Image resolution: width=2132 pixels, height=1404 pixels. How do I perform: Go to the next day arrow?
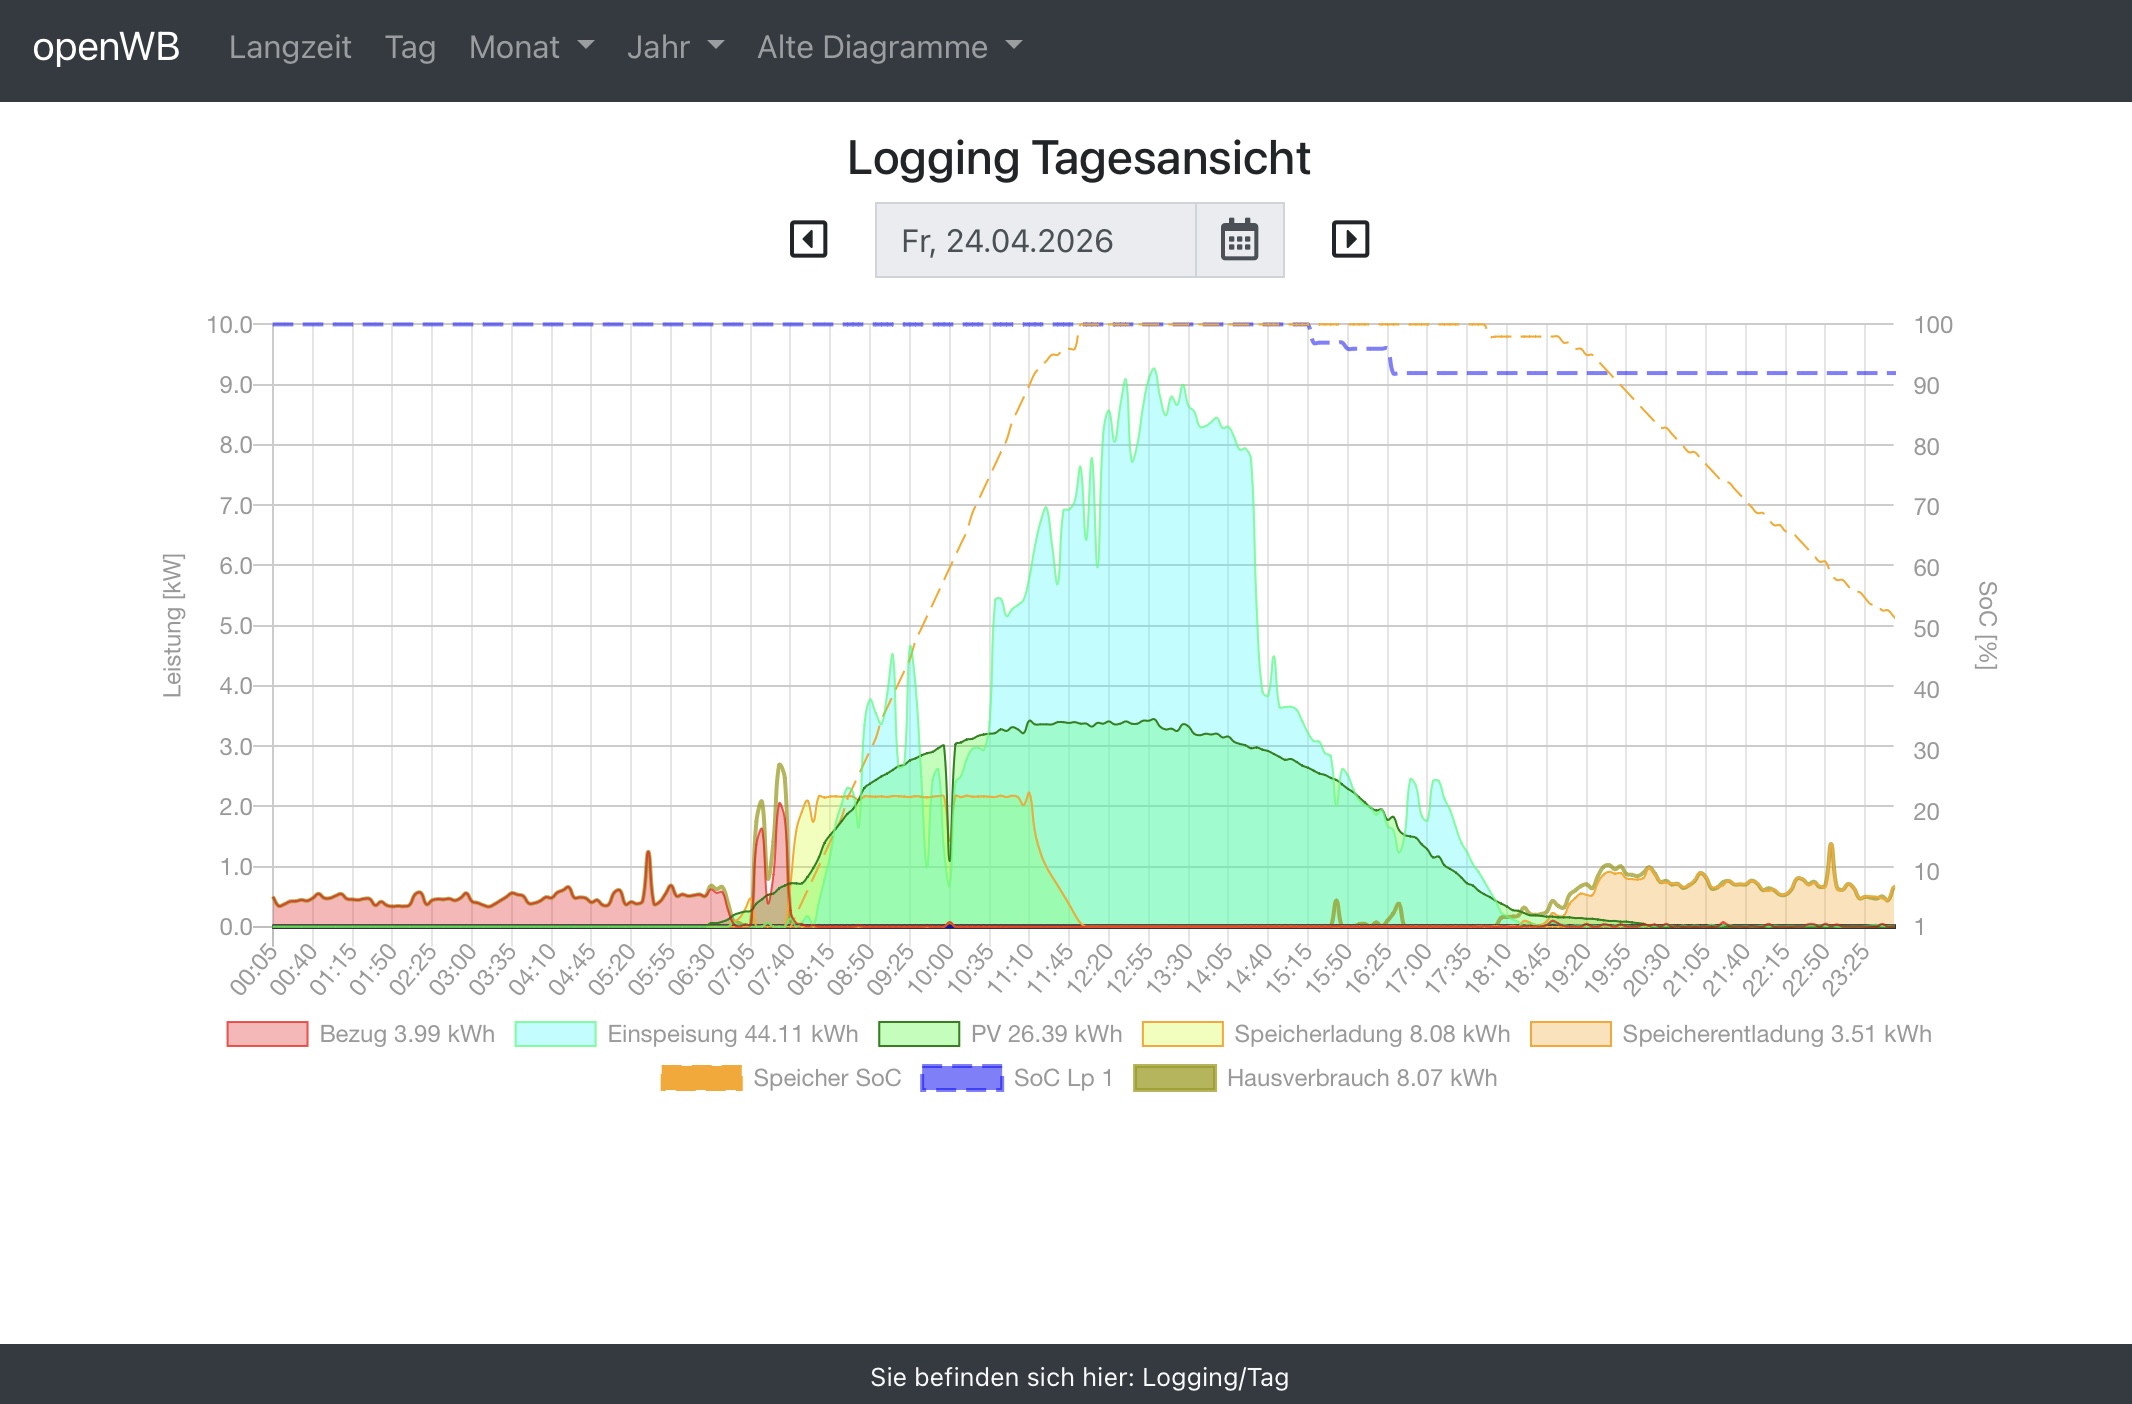1350,240
